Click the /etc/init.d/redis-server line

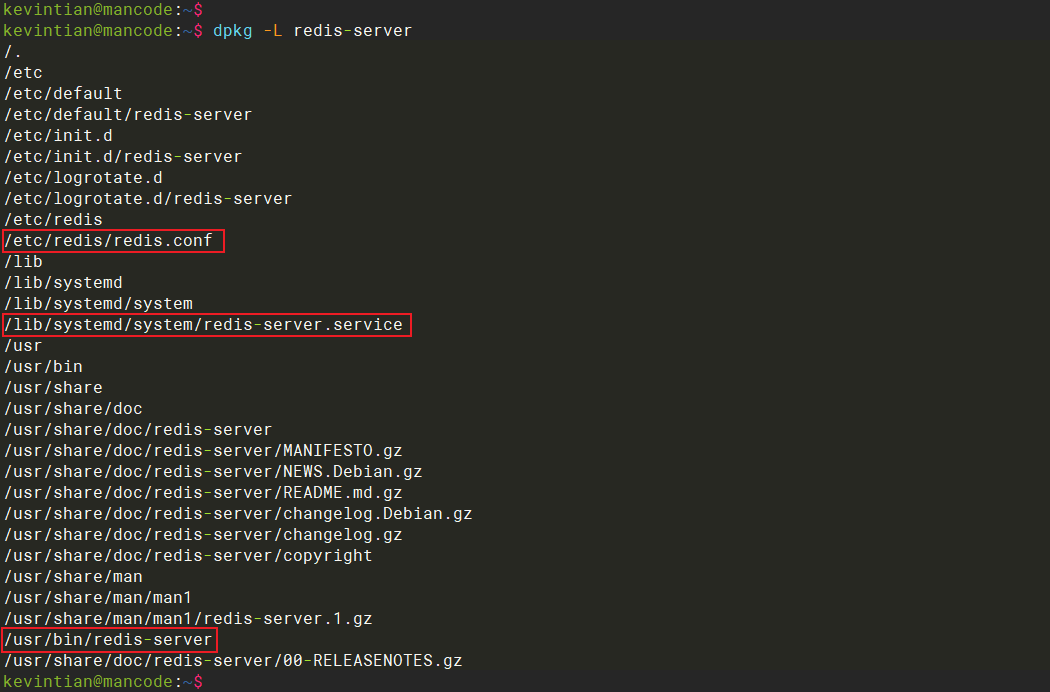pyautogui.click(x=123, y=157)
